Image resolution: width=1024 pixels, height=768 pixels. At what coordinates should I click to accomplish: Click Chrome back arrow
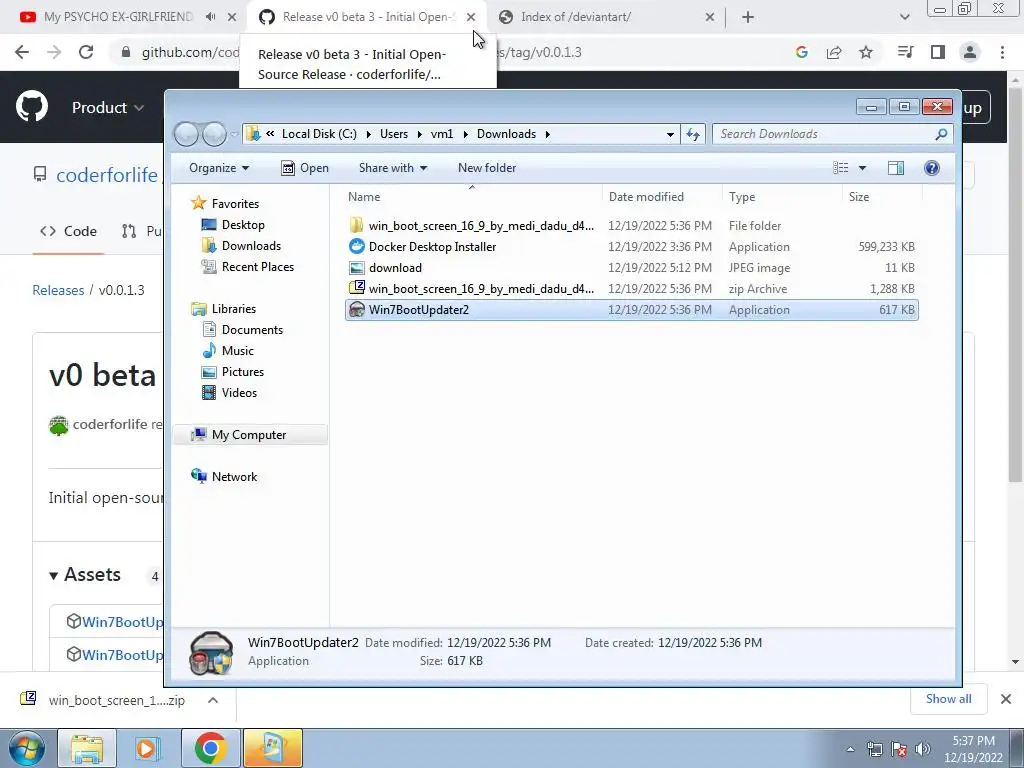pyautogui.click(x=22, y=52)
